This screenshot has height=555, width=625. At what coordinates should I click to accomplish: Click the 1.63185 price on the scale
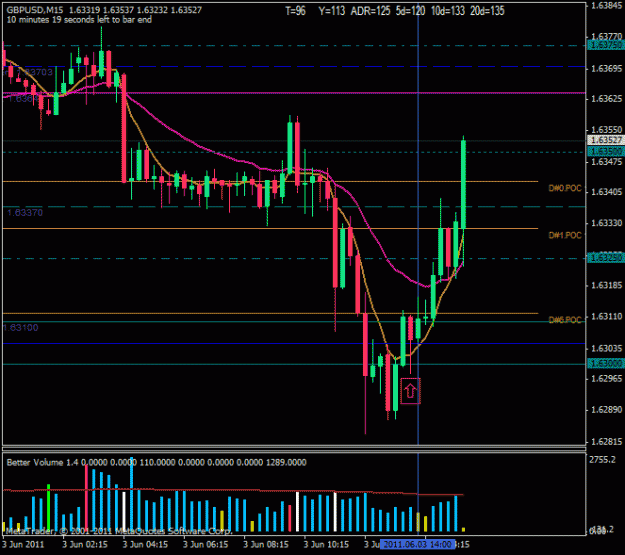click(x=607, y=285)
